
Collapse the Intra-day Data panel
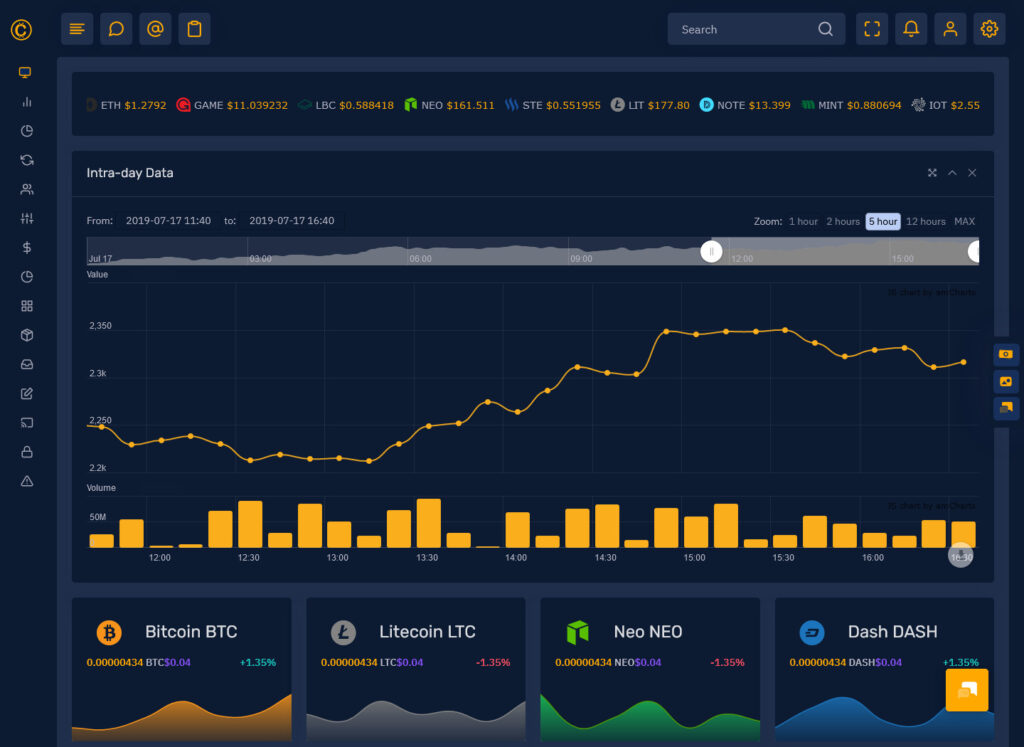pyautogui.click(x=952, y=173)
